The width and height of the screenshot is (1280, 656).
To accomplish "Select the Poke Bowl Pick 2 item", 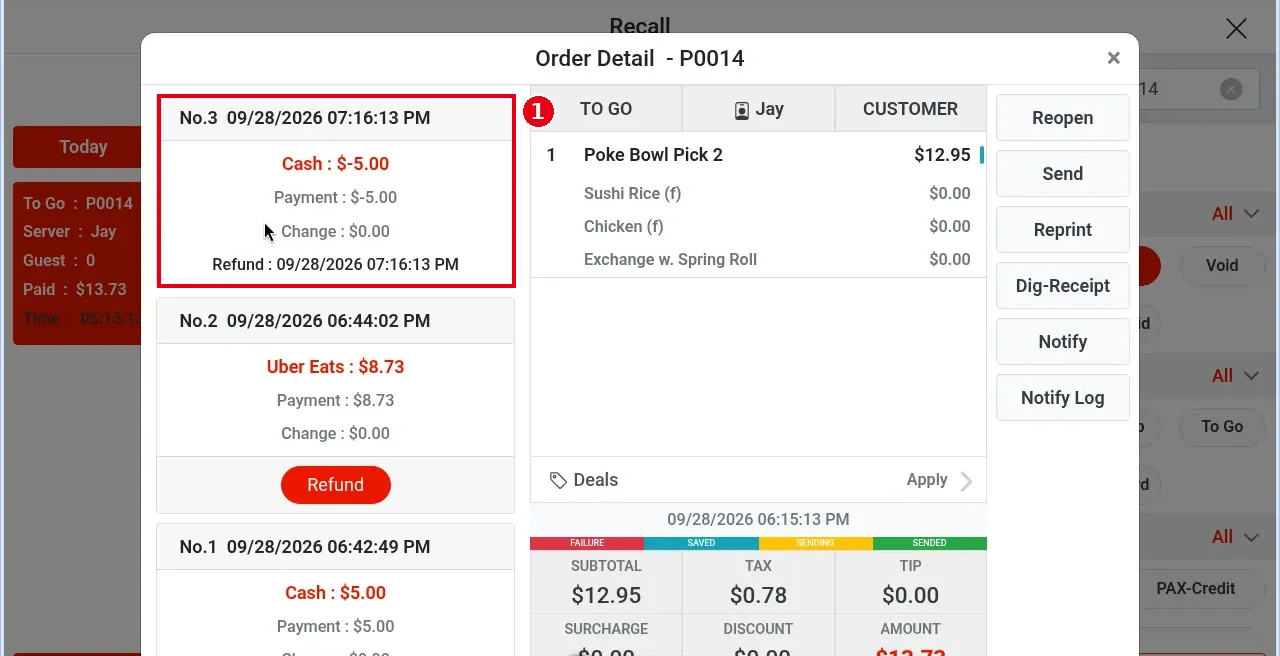I will point(758,155).
